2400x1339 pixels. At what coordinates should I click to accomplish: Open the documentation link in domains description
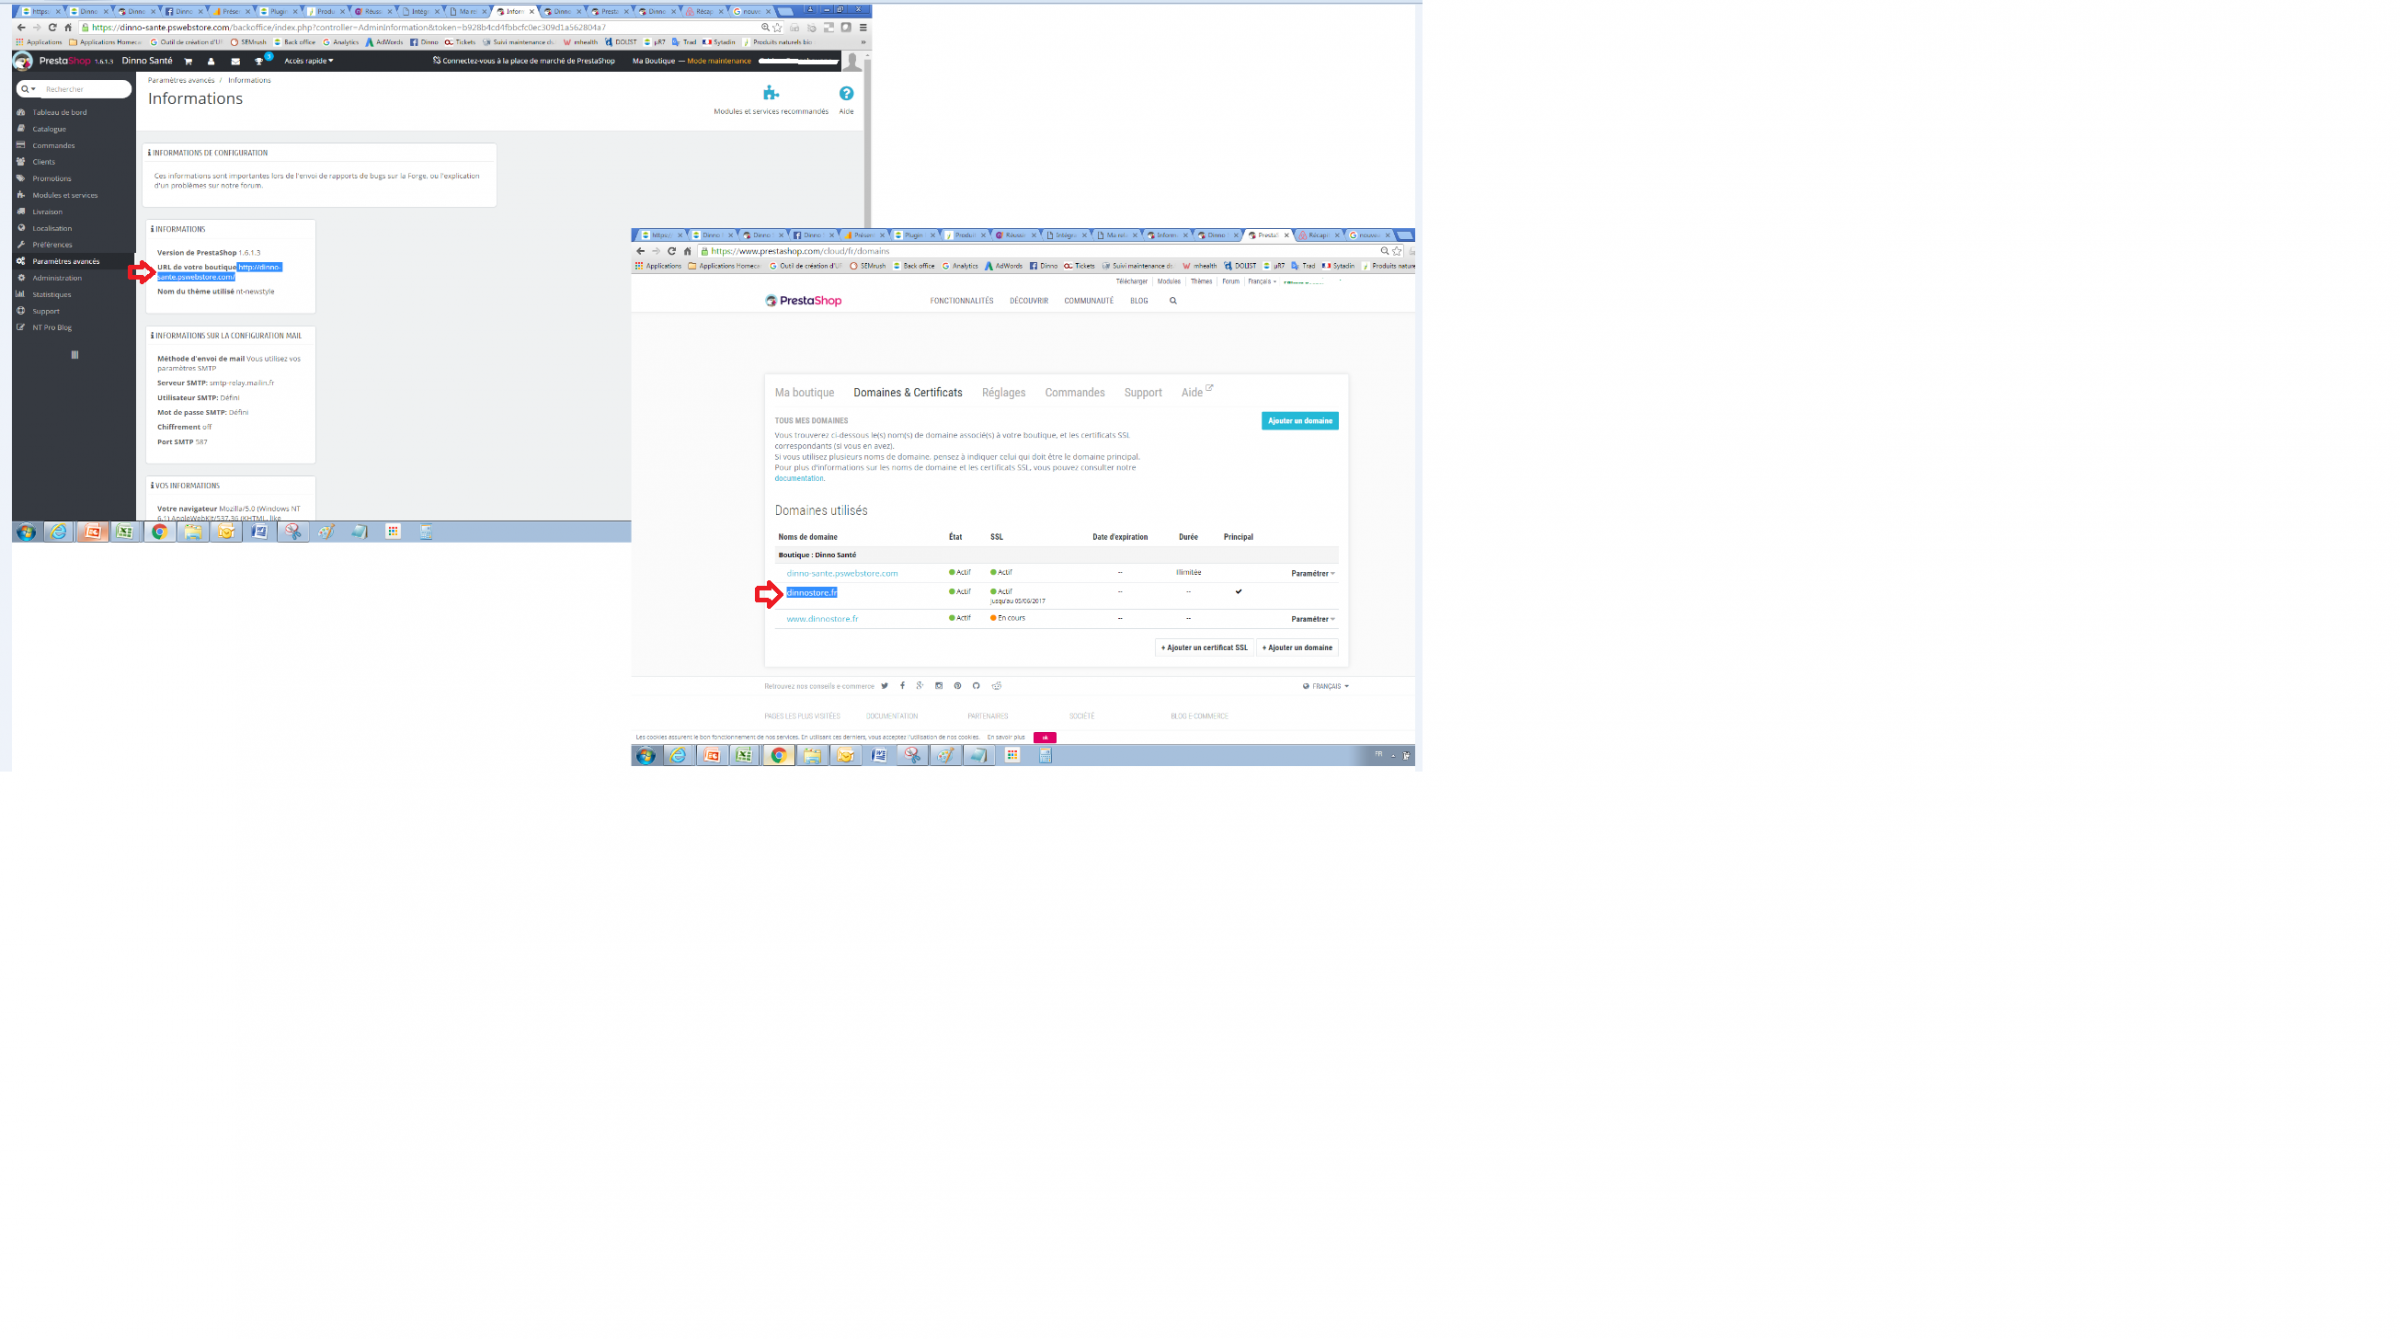coord(798,479)
